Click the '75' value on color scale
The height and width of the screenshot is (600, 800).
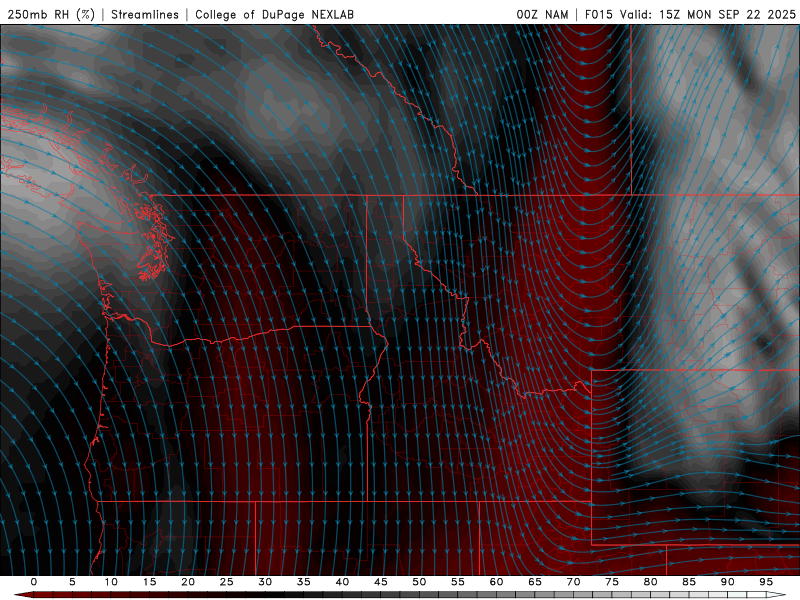pyautogui.click(x=612, y=582)
